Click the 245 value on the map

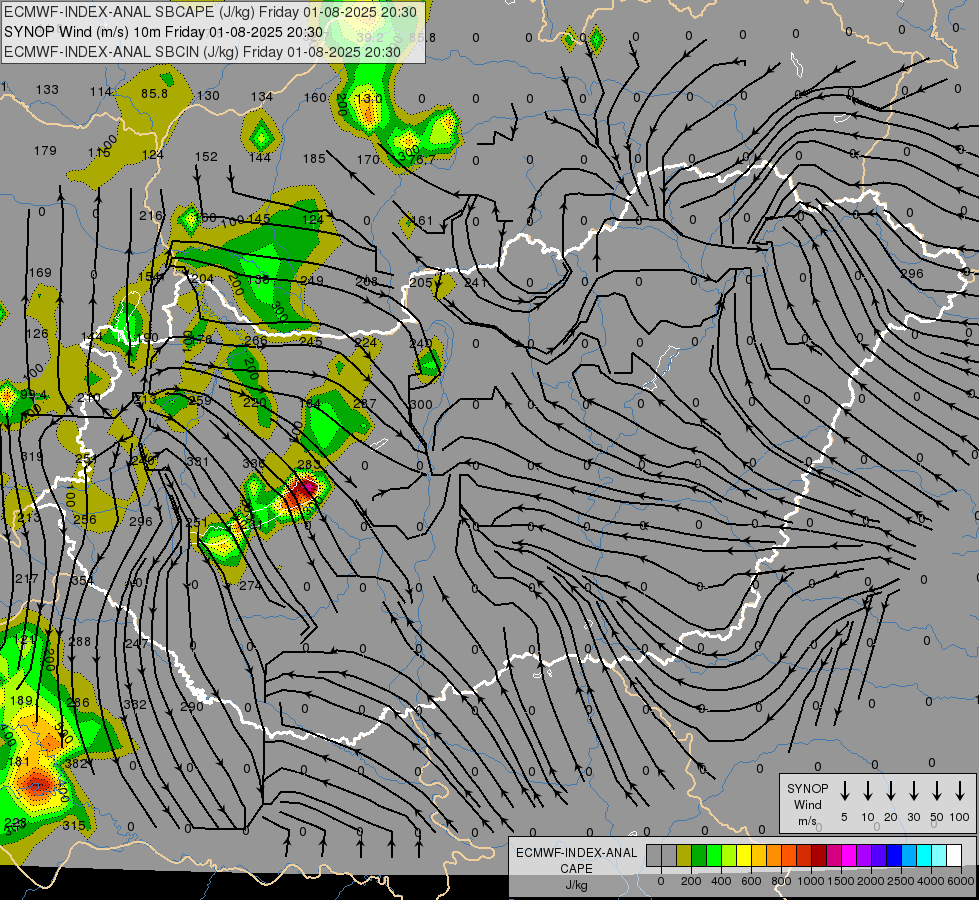tap(311, 341)
